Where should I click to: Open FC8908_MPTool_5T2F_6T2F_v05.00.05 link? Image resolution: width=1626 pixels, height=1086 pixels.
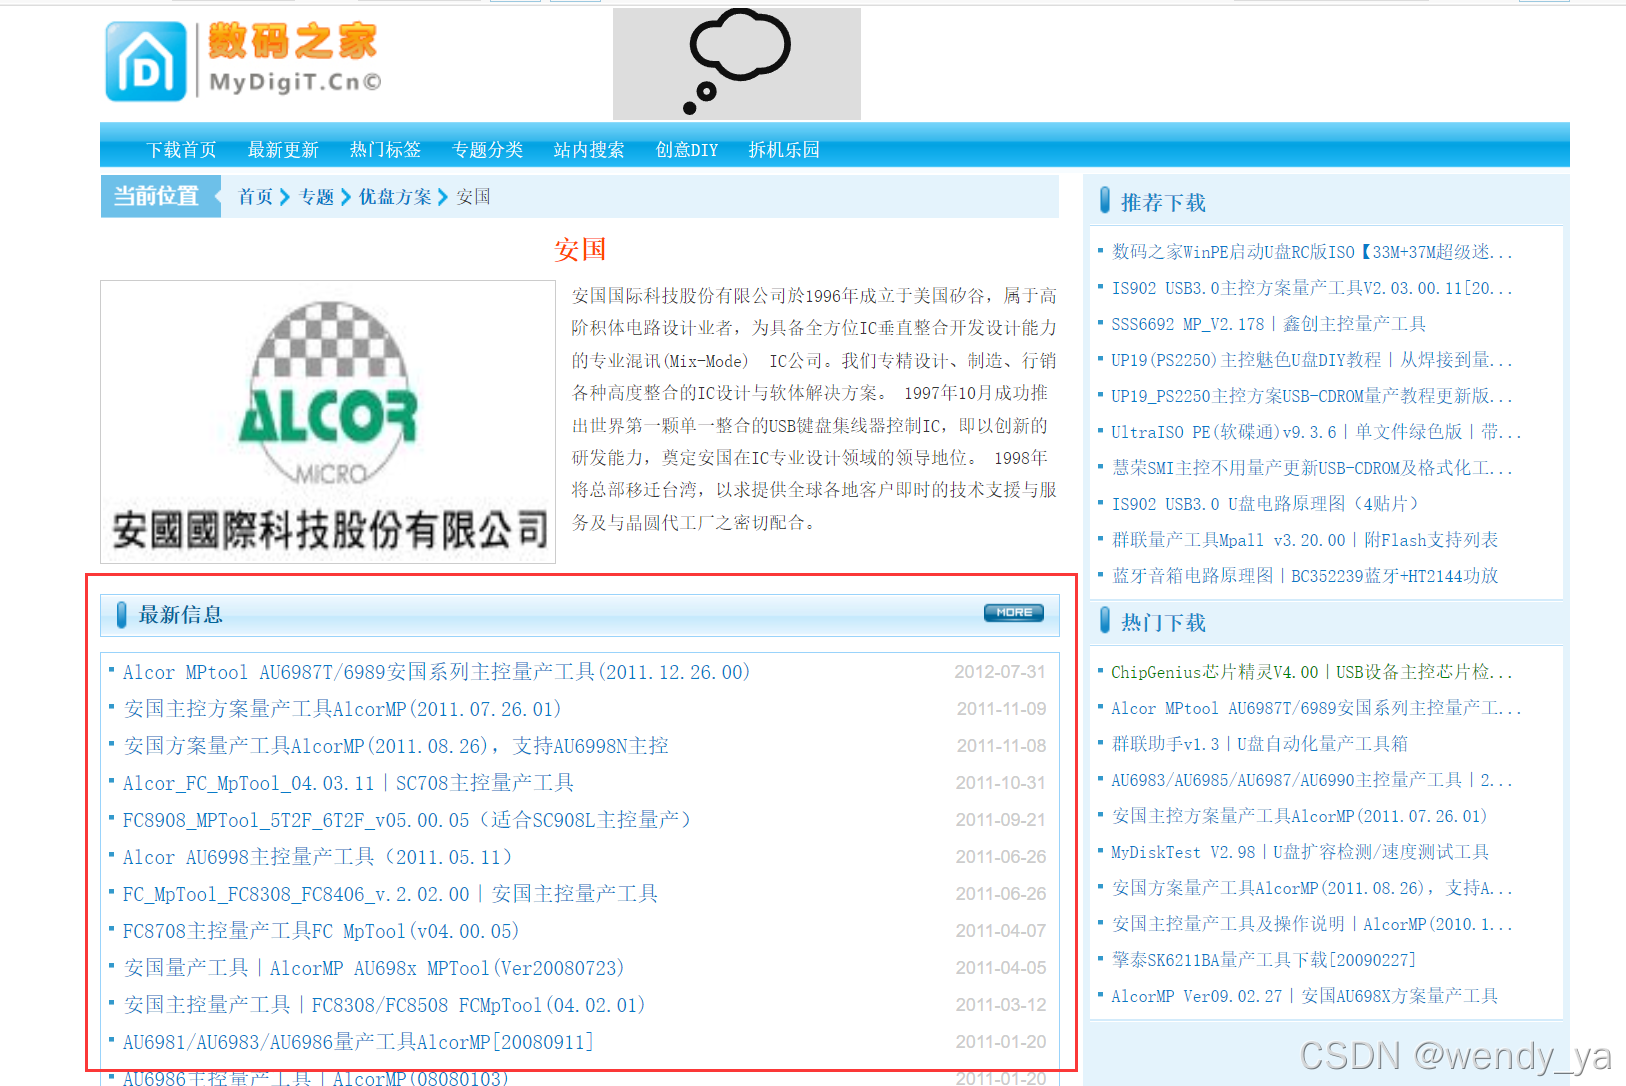407,820
